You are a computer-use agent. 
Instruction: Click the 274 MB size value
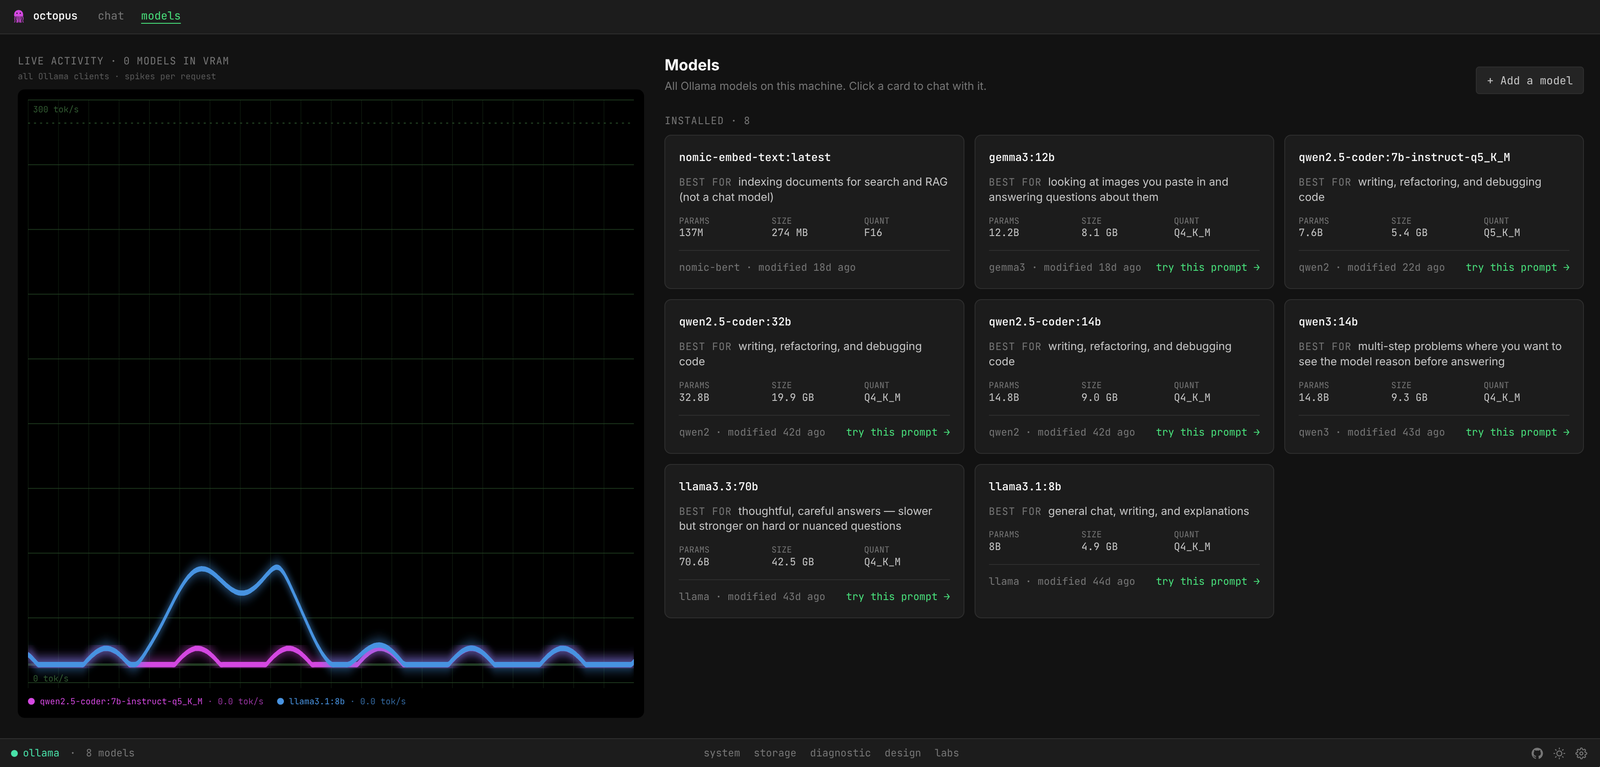click(790, 233)
